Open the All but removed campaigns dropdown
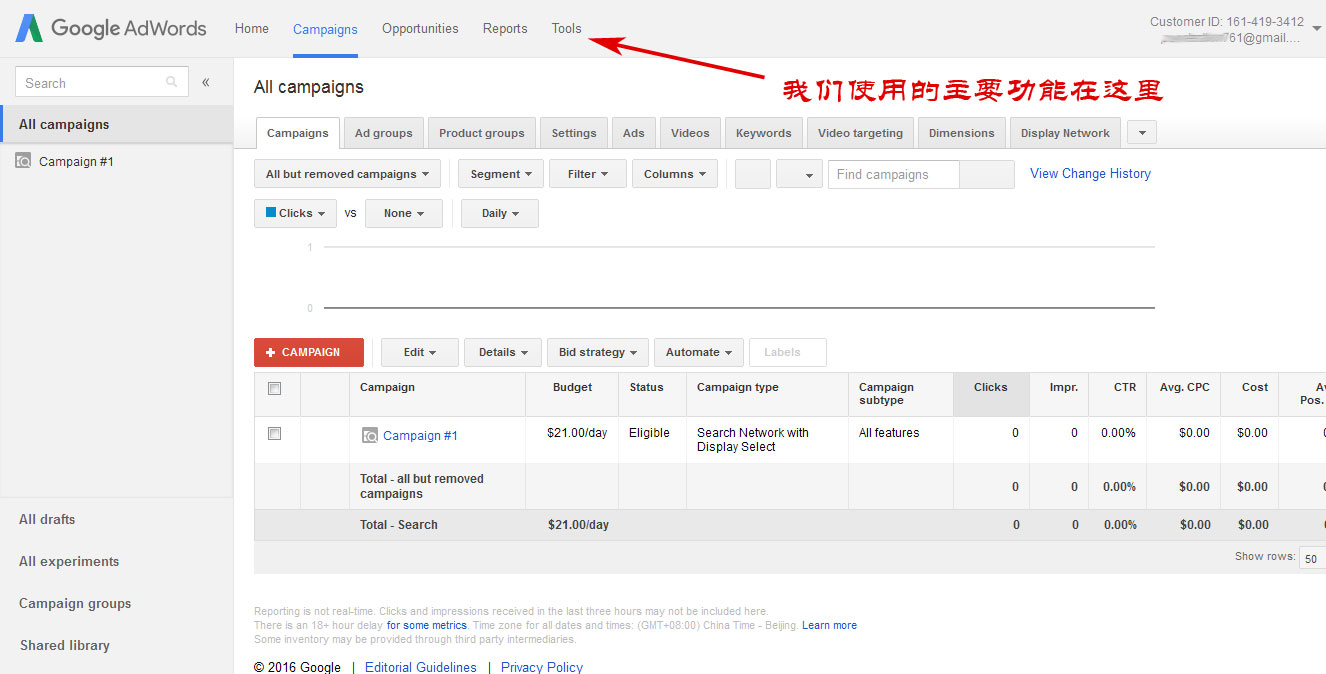The image size is (1326, 674). point(348,174)
